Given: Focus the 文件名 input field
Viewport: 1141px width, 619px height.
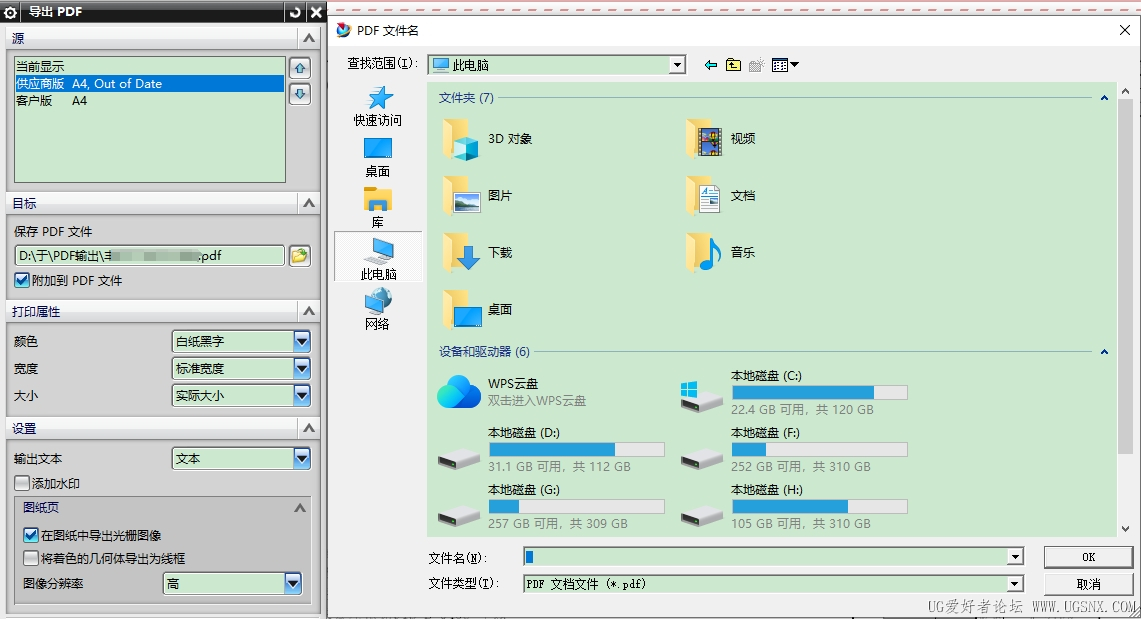Looking at the screenshot, I should [766, 557].
